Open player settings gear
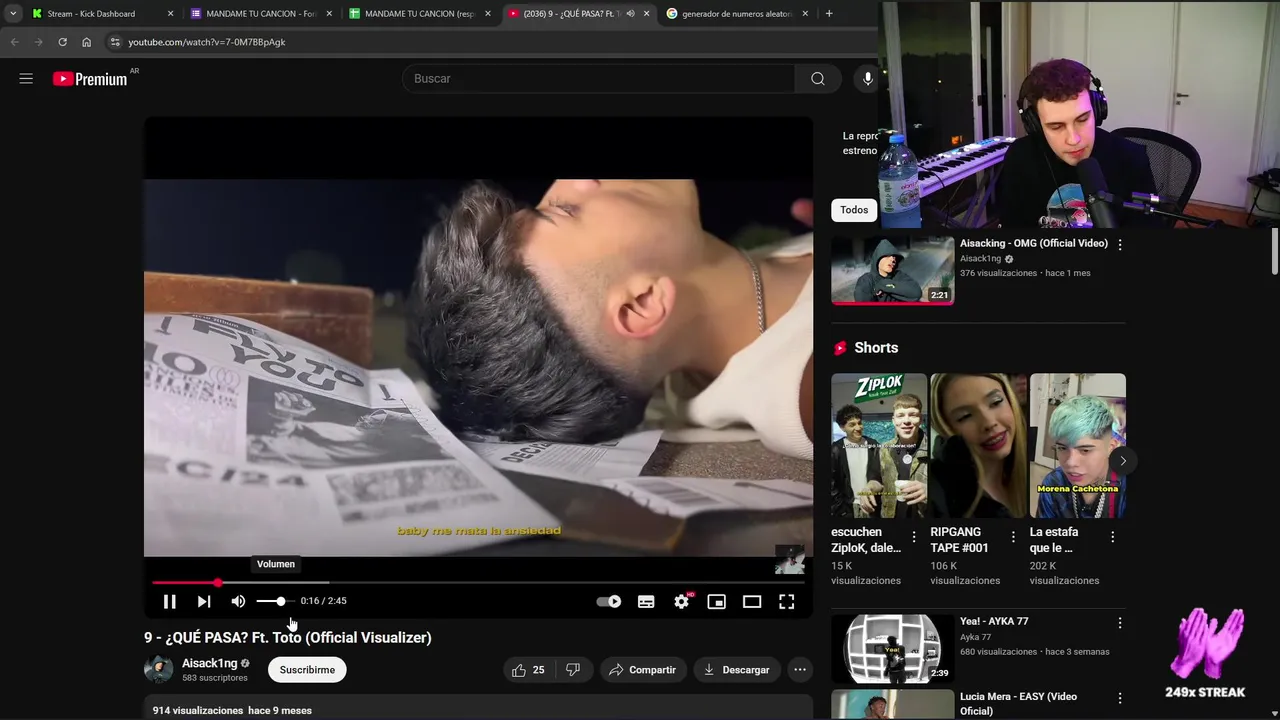This screenshot has width=1280, height=720. tap(682, 601)
